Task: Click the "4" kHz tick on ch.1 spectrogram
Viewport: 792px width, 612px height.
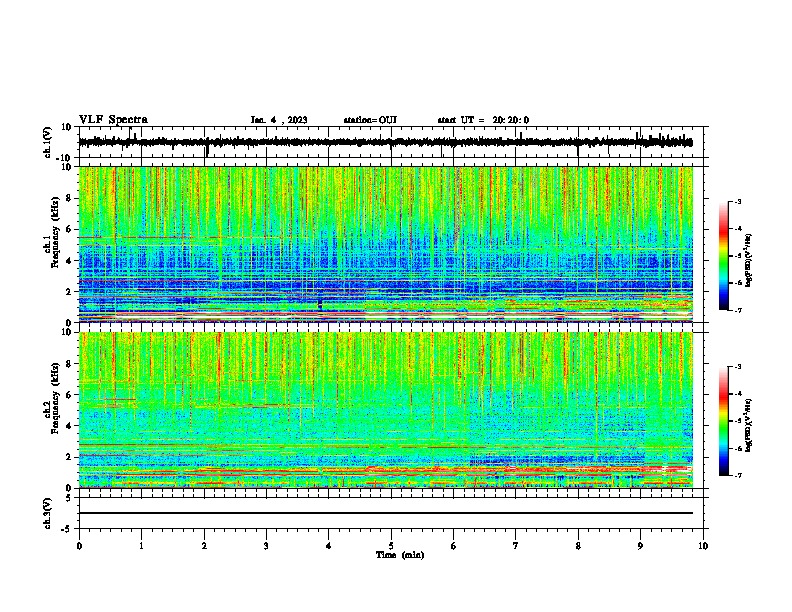Action: tap(70, 261)
